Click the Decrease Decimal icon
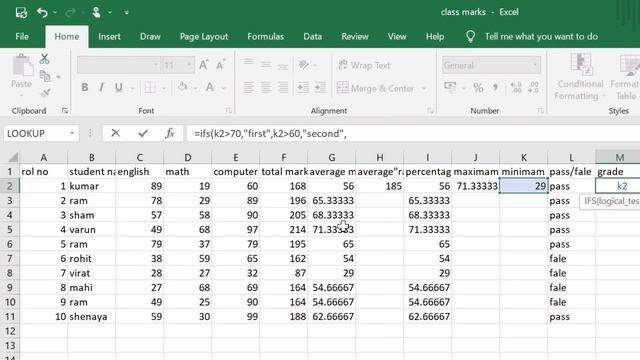 click(x=533, y=87)
